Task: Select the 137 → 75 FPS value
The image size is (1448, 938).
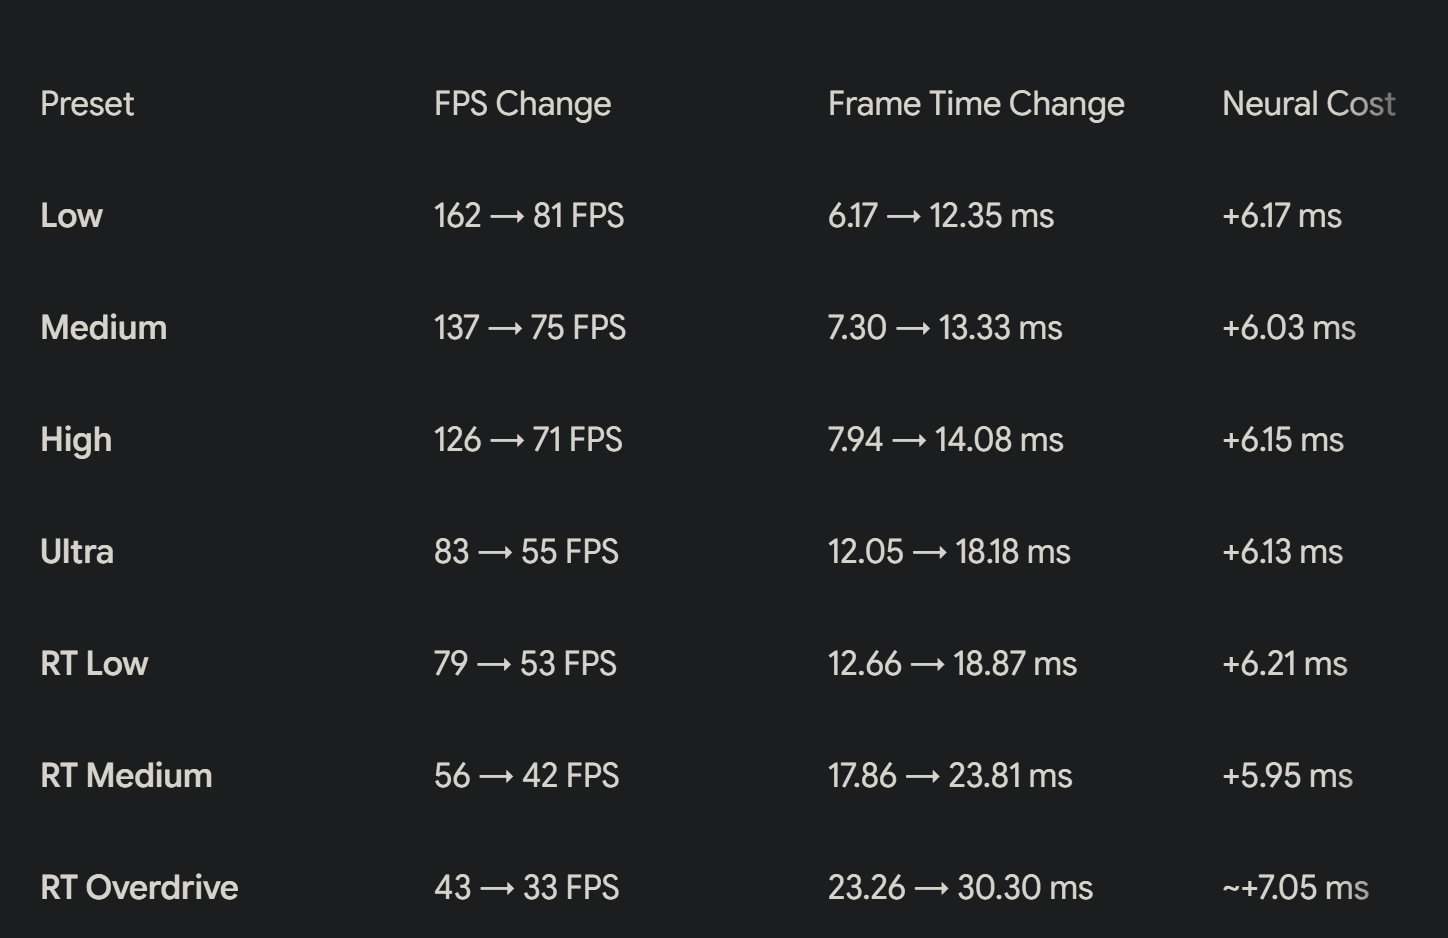Action: tap(530, 328)
